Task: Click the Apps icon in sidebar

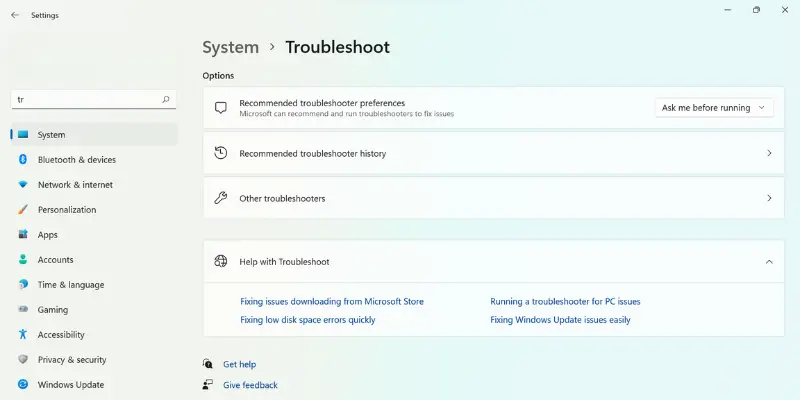Action: (23, 235)
